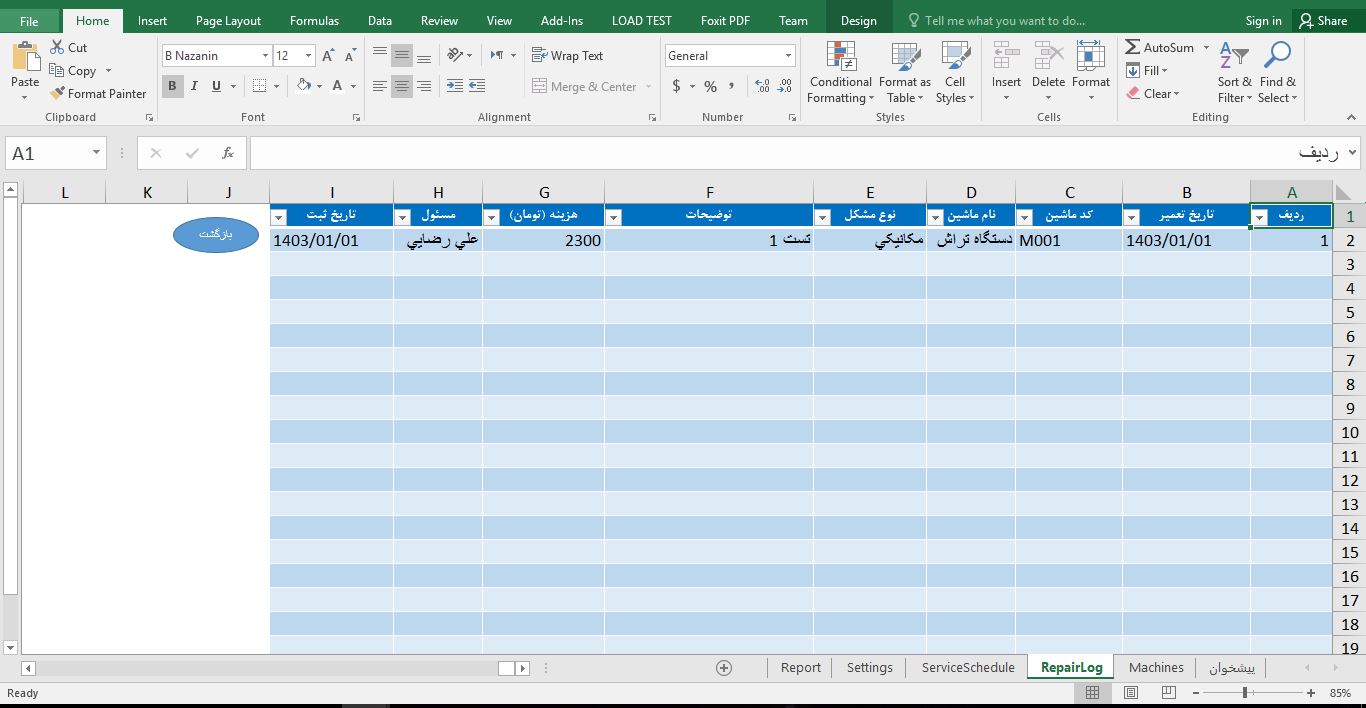Open filter dropdown for ردیف column
Image resolution: width=1366 pixels, height=708 pixels.
pyautogui.click(x=1260, y=217)
